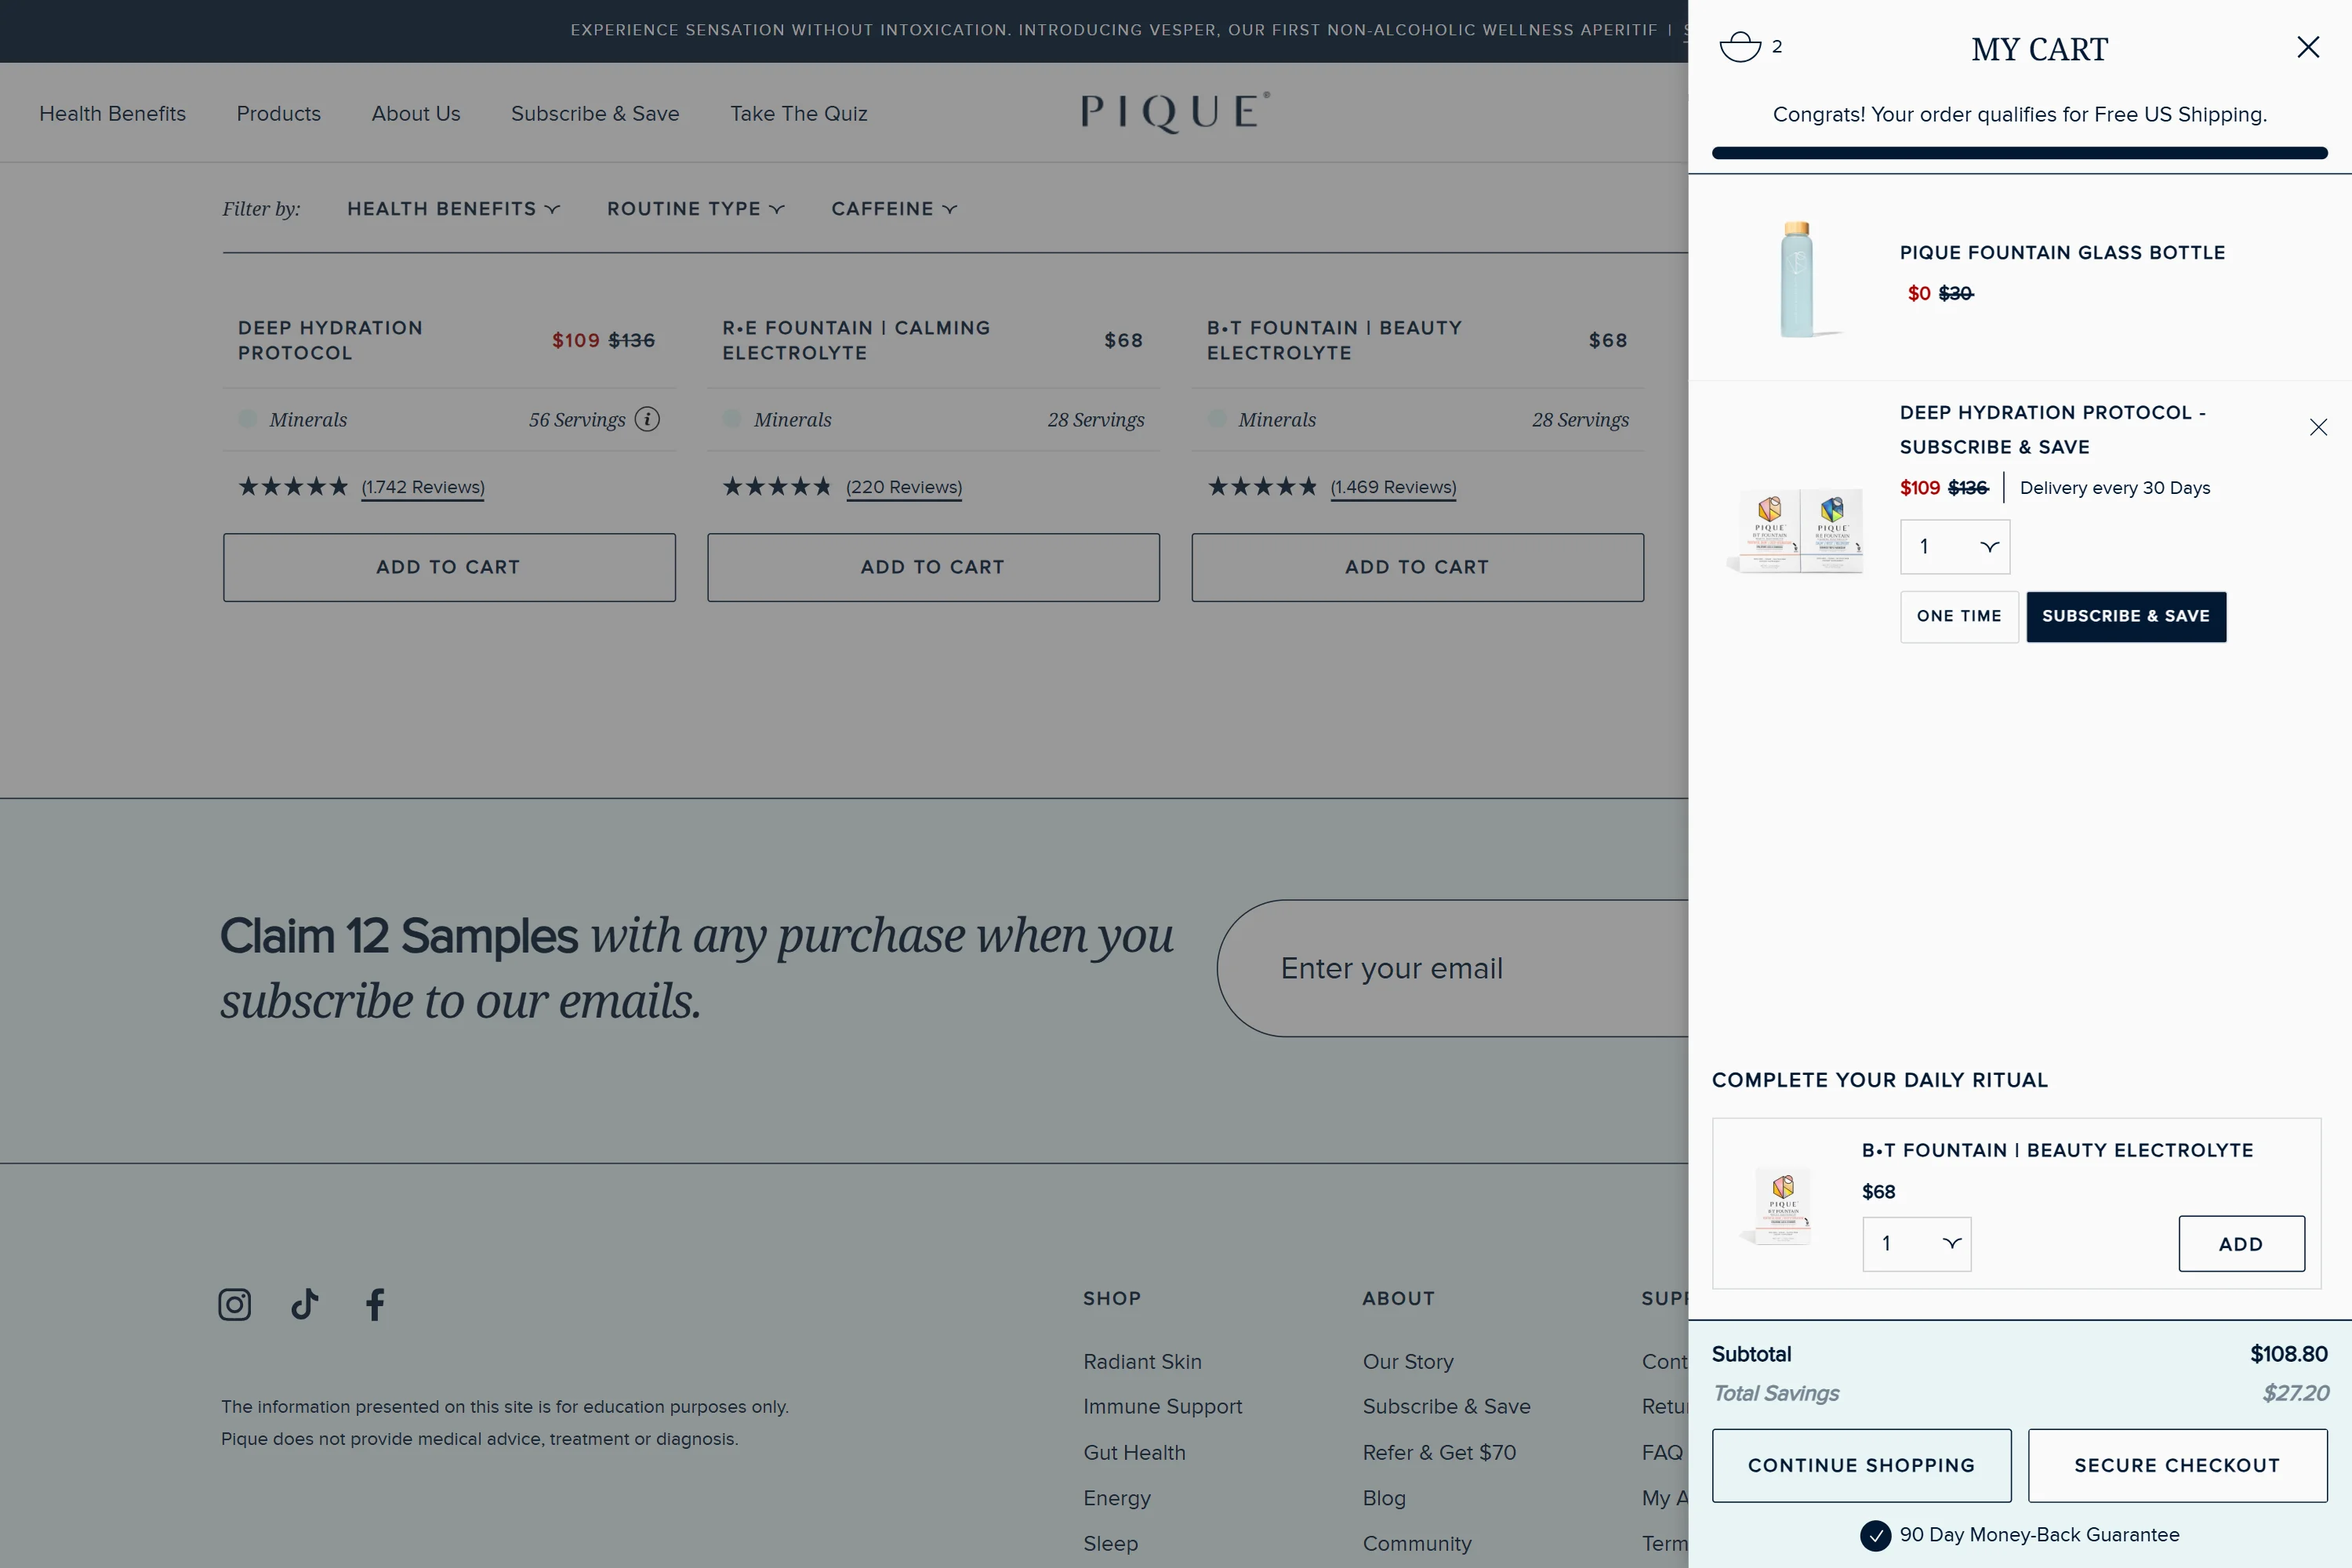Open the Products menu

pyautogui.click(x=278, y=114)
